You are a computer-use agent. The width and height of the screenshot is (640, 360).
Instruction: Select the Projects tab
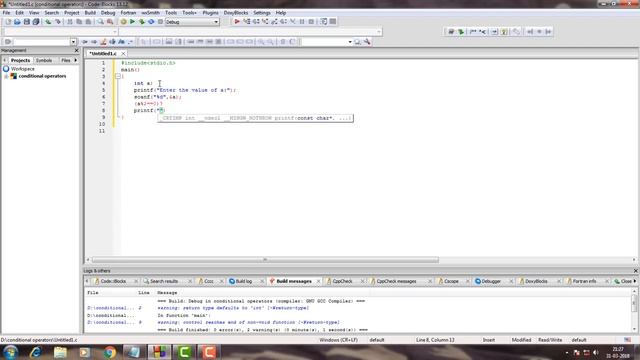[x=20, y=60]
